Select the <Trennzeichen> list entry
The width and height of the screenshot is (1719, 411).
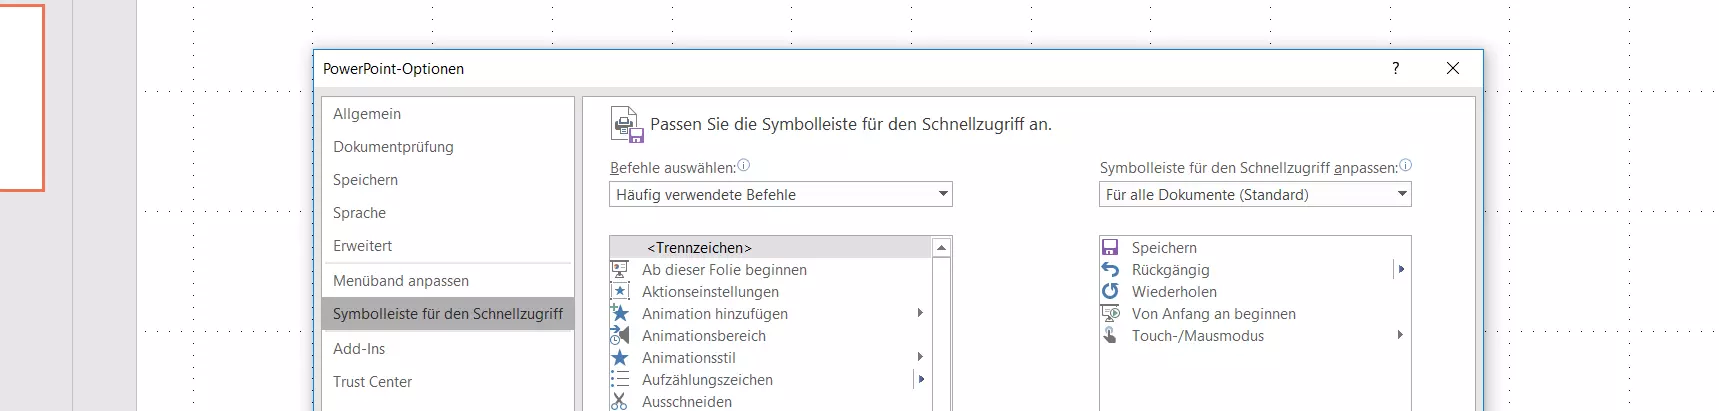[x=770, y=248]
